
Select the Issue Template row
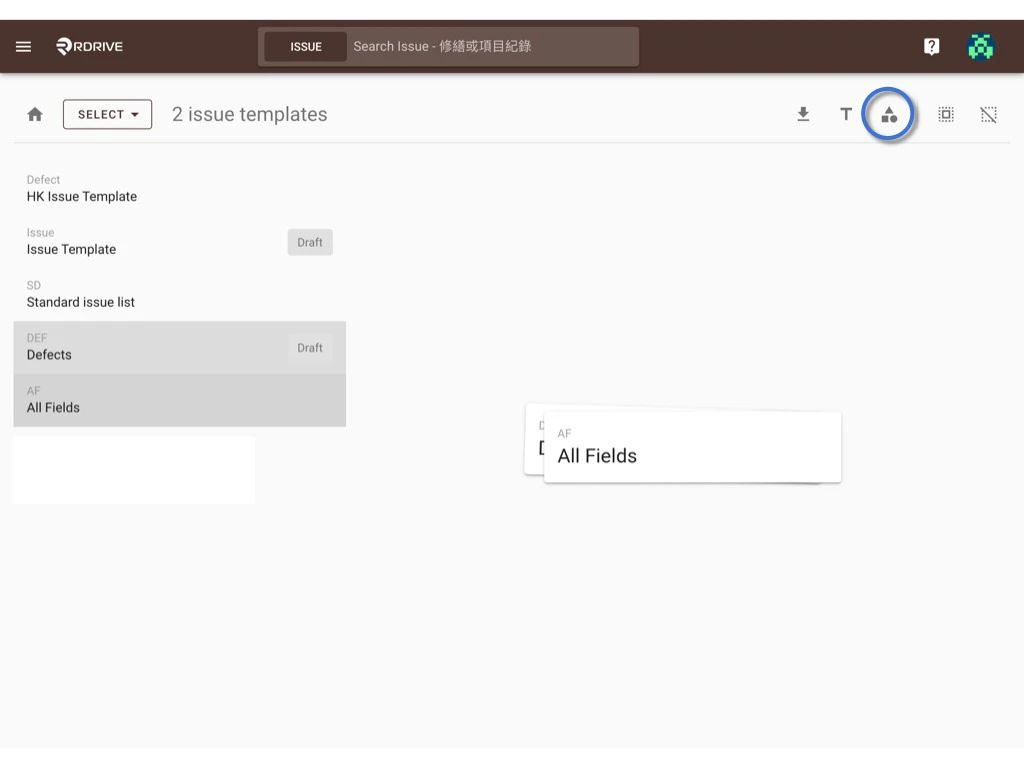coord(180,242)
